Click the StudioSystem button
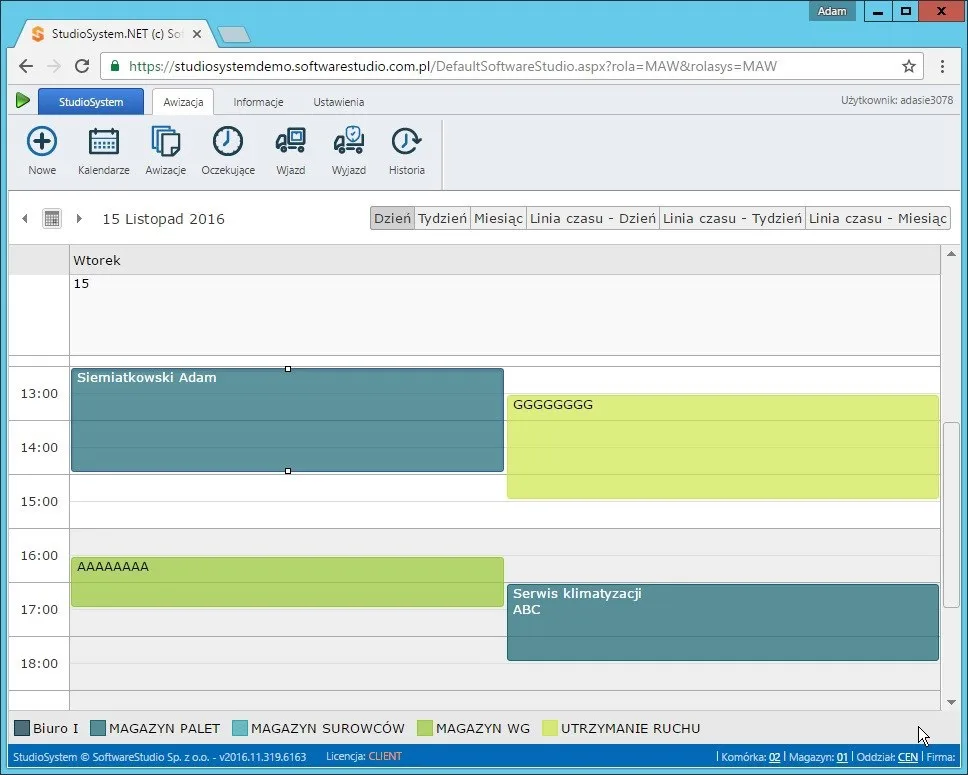Image resolution: width=968 pixels, height=775 pixels. pos(91,102)
